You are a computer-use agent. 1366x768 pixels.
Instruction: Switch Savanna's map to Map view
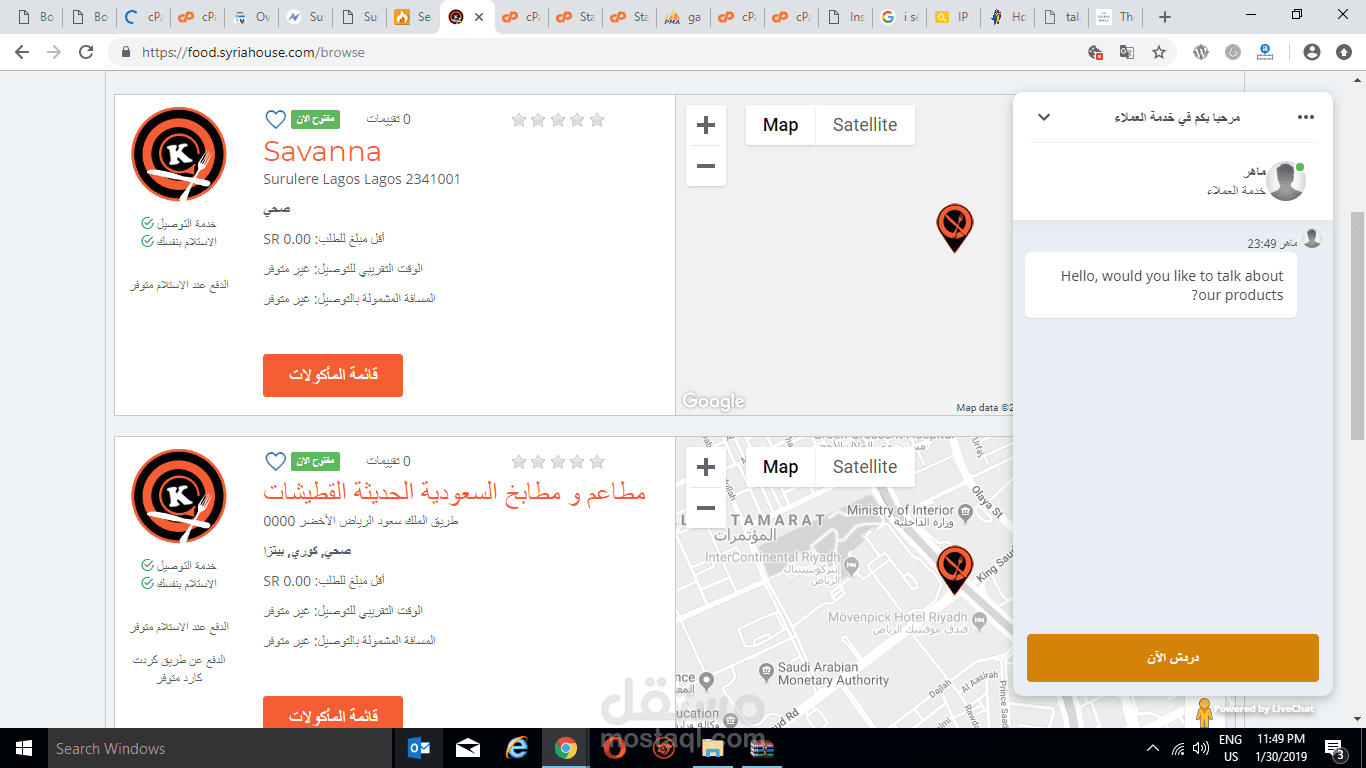pyautogui.click(x=780, y=125)
